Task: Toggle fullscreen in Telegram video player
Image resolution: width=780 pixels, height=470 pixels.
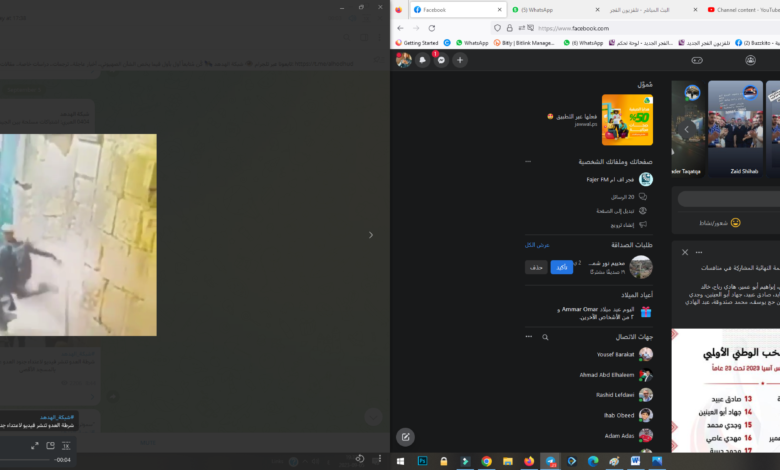Action: click(x=35, y=446)
